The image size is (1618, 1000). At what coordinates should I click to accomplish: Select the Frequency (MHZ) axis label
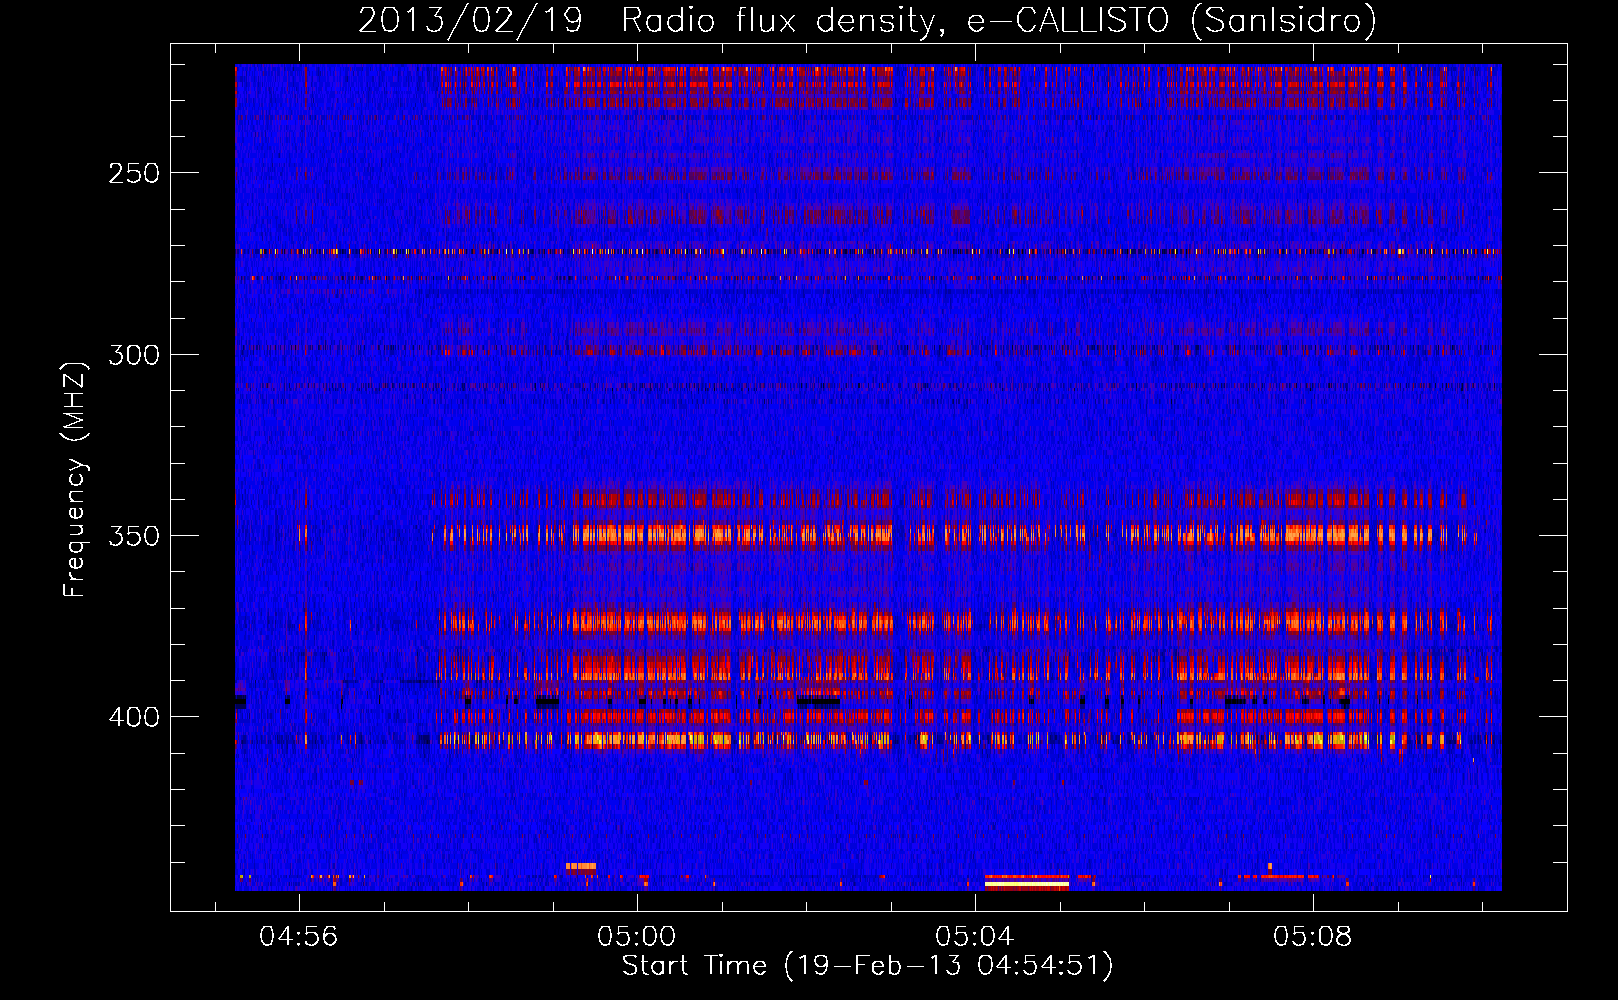coord(75,479)
